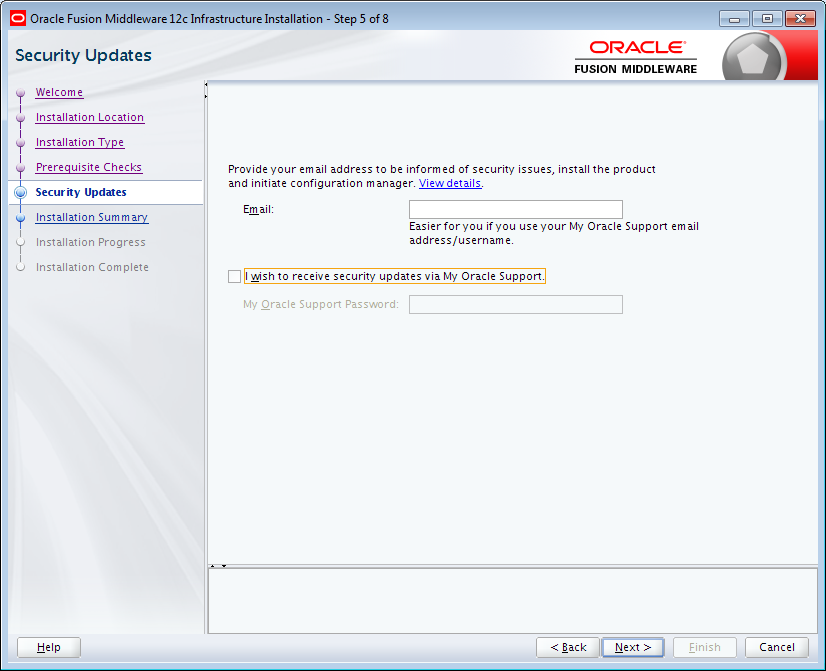
Task: Open the Prerequisite Checks step
Action: tap(88, 167)
